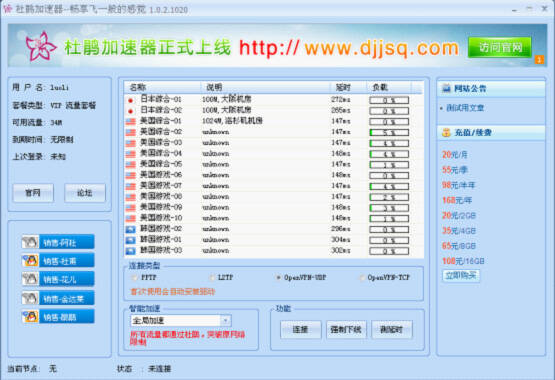Click the red dot icon beside 日本综合-02
Image resolution: width=555 pixels, height=380 pixels.
click(131, 111)
